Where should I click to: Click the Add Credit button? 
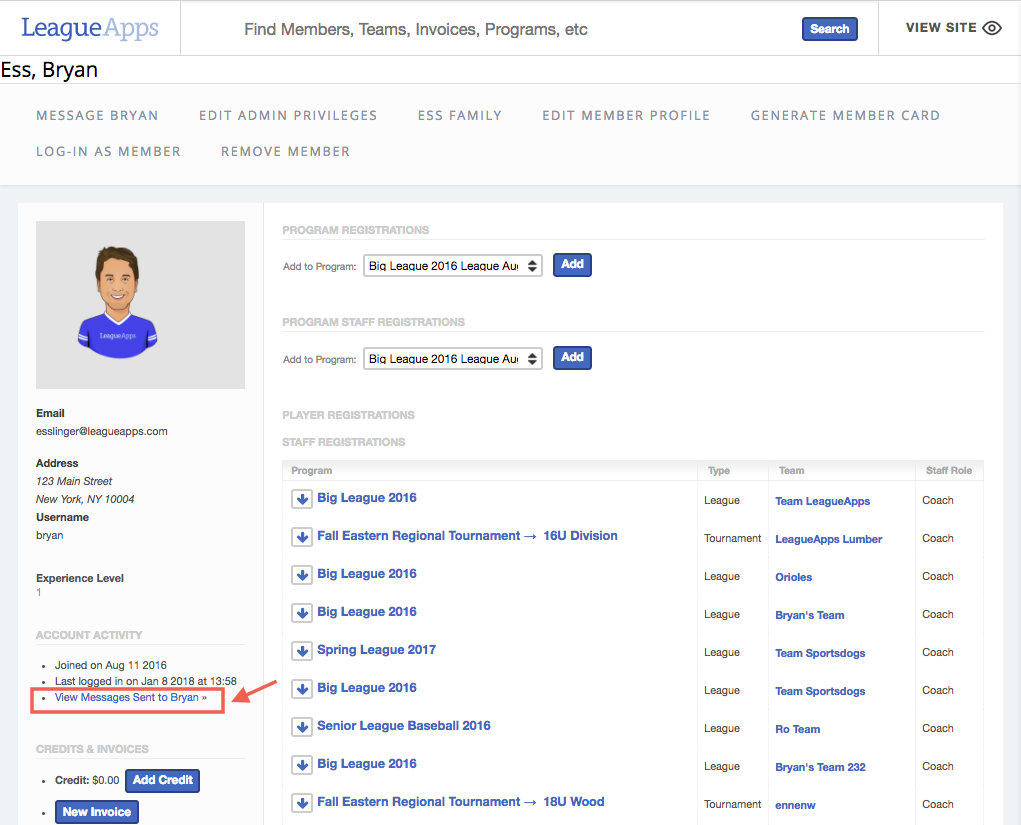click(x=163, y=780)
